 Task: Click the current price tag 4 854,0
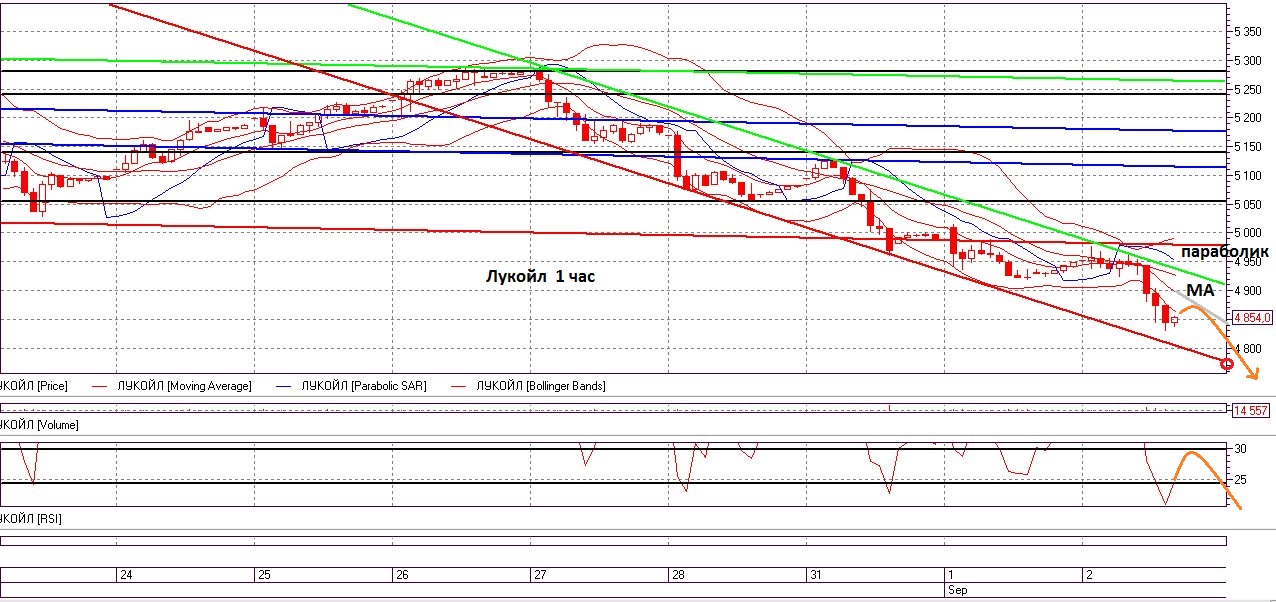coord(1253,317)
